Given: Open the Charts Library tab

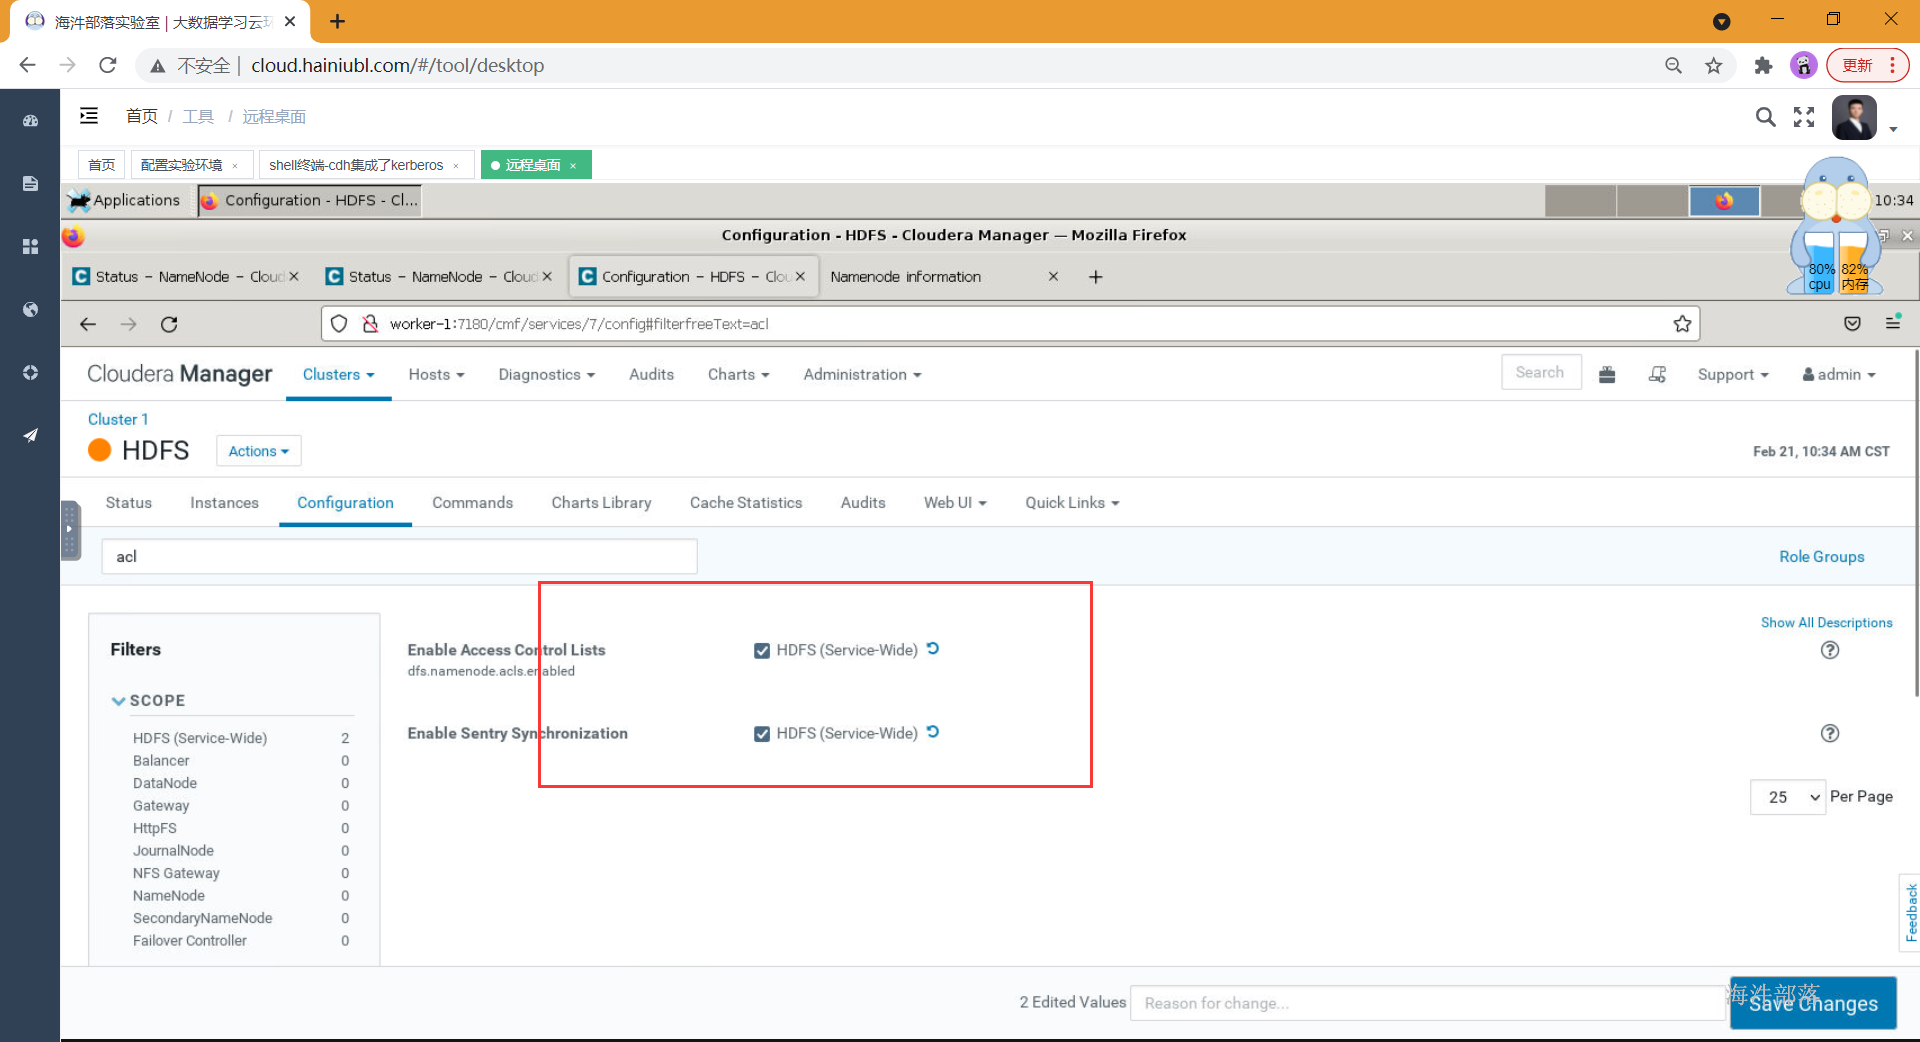Looking at the screenshot, I should (601, 503).
